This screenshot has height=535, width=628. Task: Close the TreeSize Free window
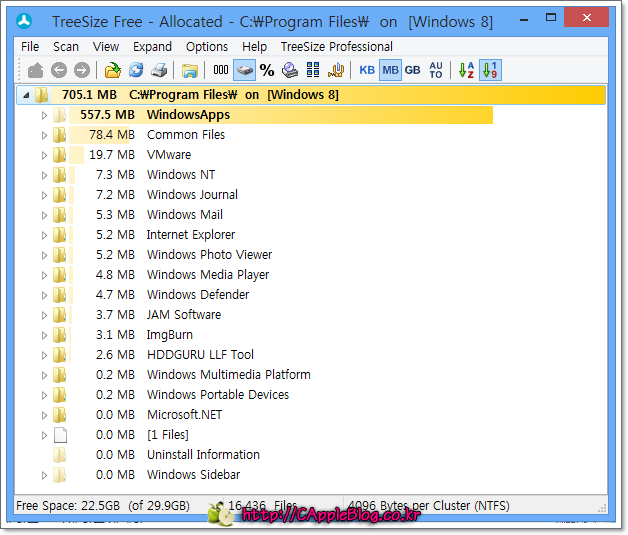coord(587,18)
